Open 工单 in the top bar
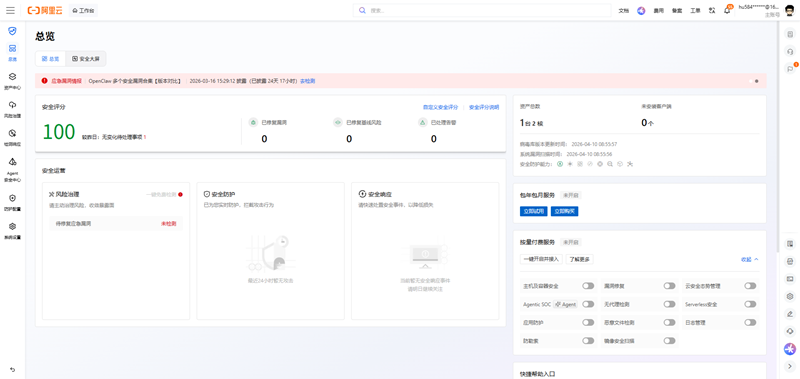The width and height of the screenshot is (800, 379). tap(695, 11)
